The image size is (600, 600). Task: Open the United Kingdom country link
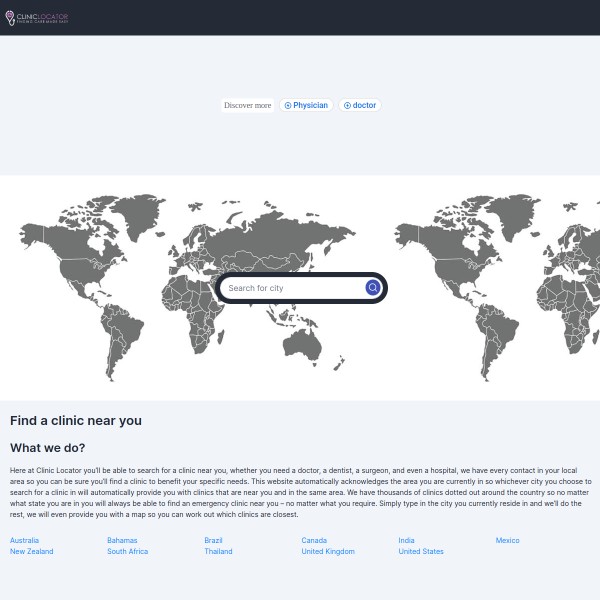328,551
